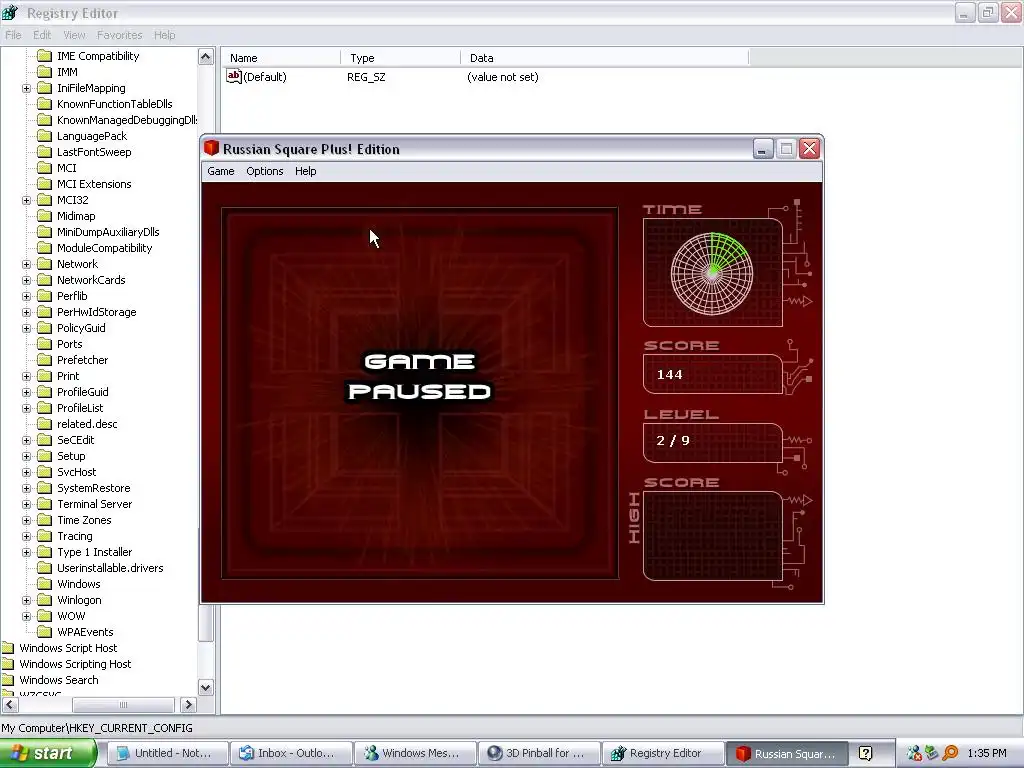
Task: Click the Windows Script Host folder icon
Action: click(8, 648)
